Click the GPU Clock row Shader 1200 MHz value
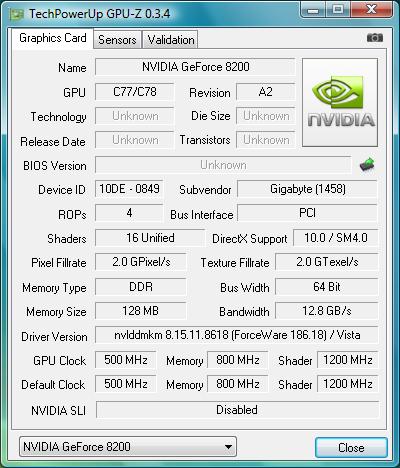Image resolution: width=400 pixels, height=468 pixels. [x=348, y=360]
